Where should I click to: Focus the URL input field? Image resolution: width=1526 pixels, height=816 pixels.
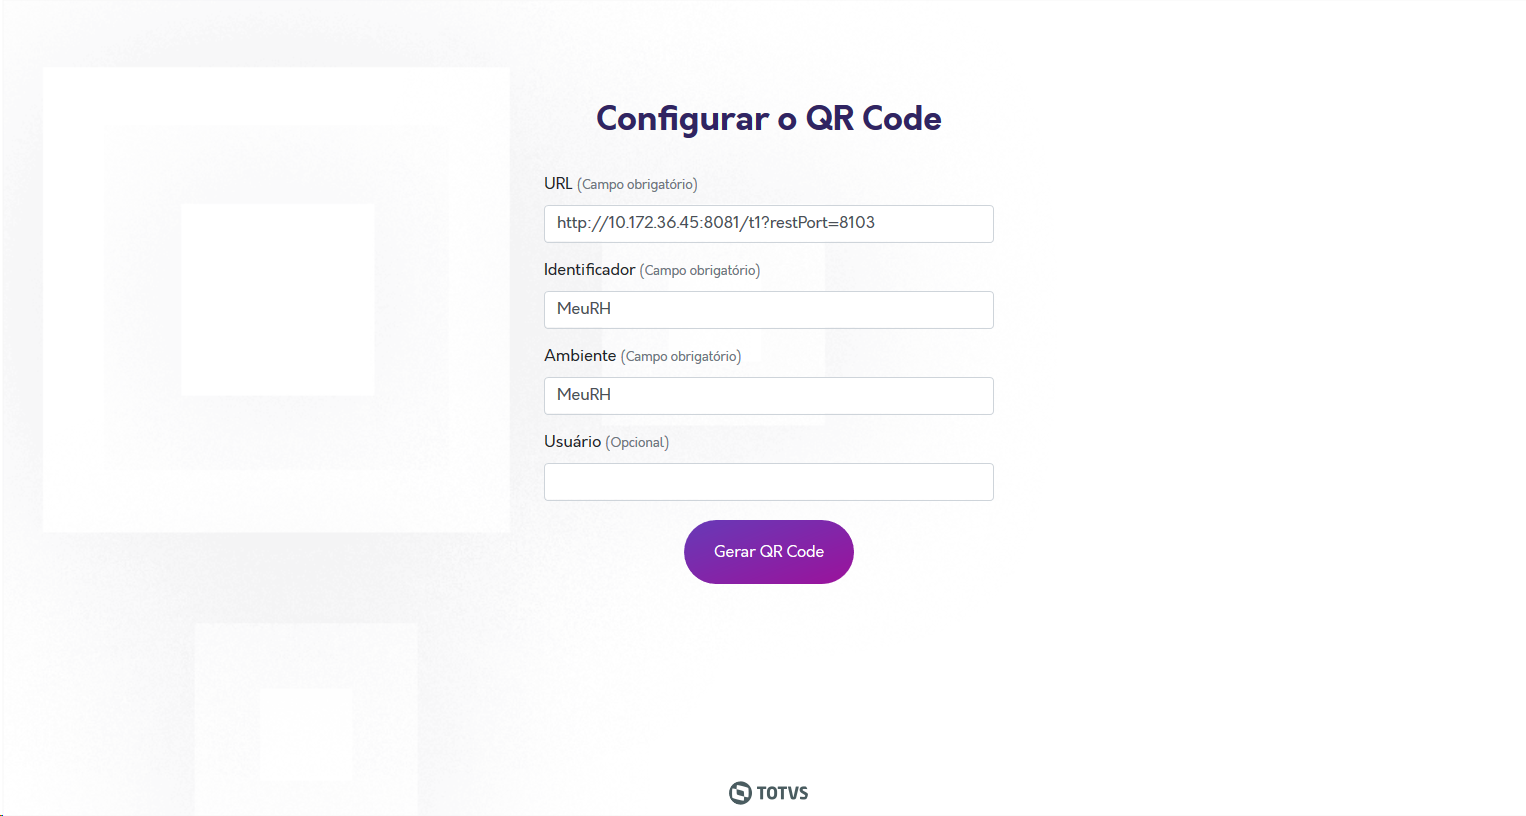click(x=768, y=224)
